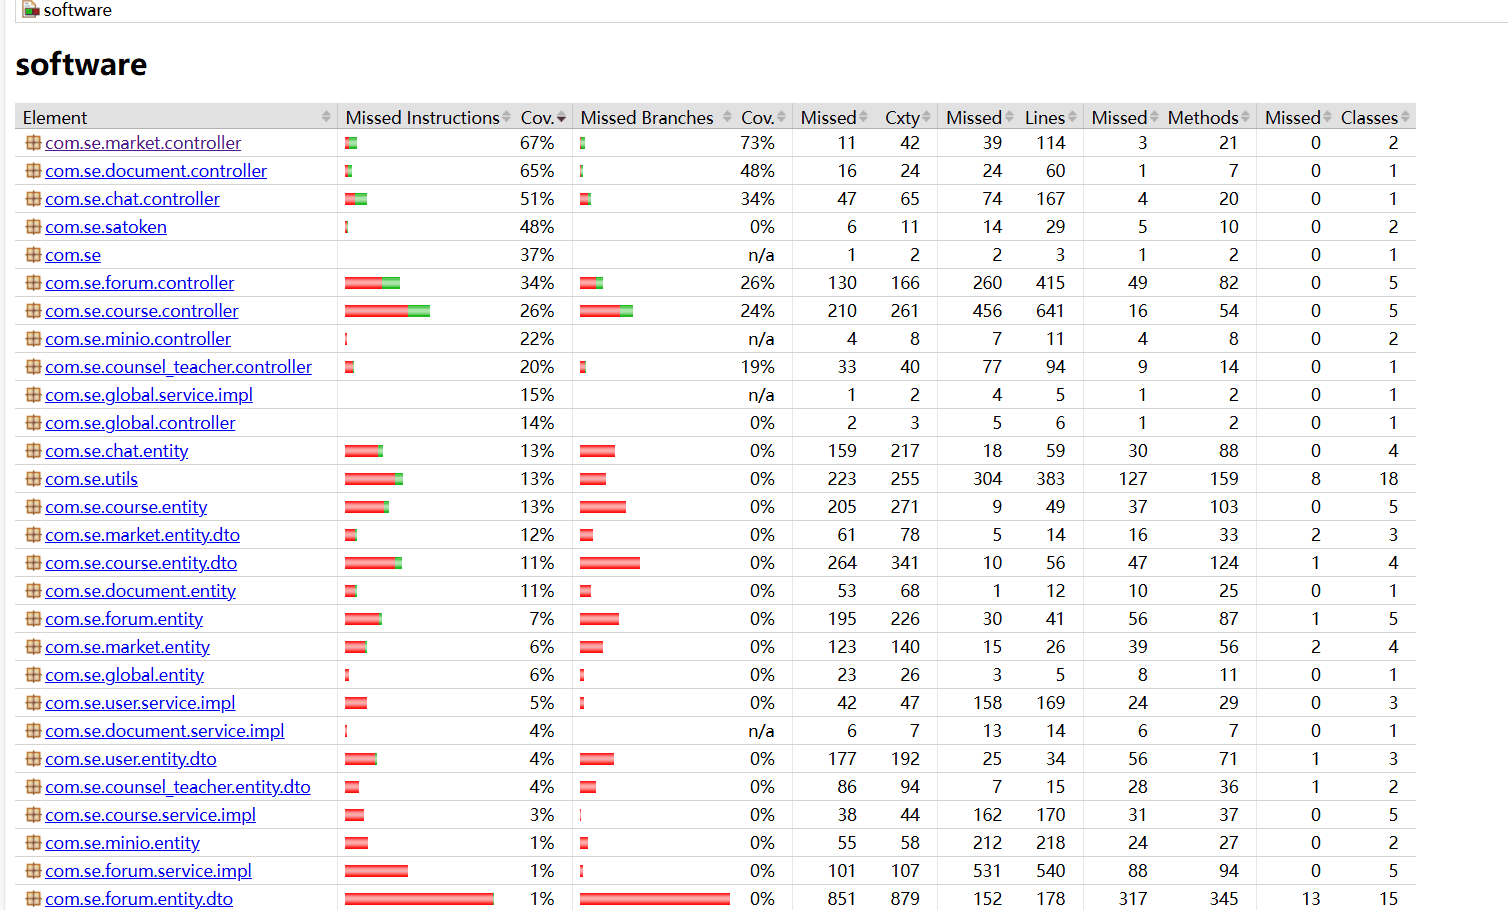This screenshot has width=1508, height=910.
Task: Click the package icon beside com.se.minio.controller
Action: [x=33, y=339]
